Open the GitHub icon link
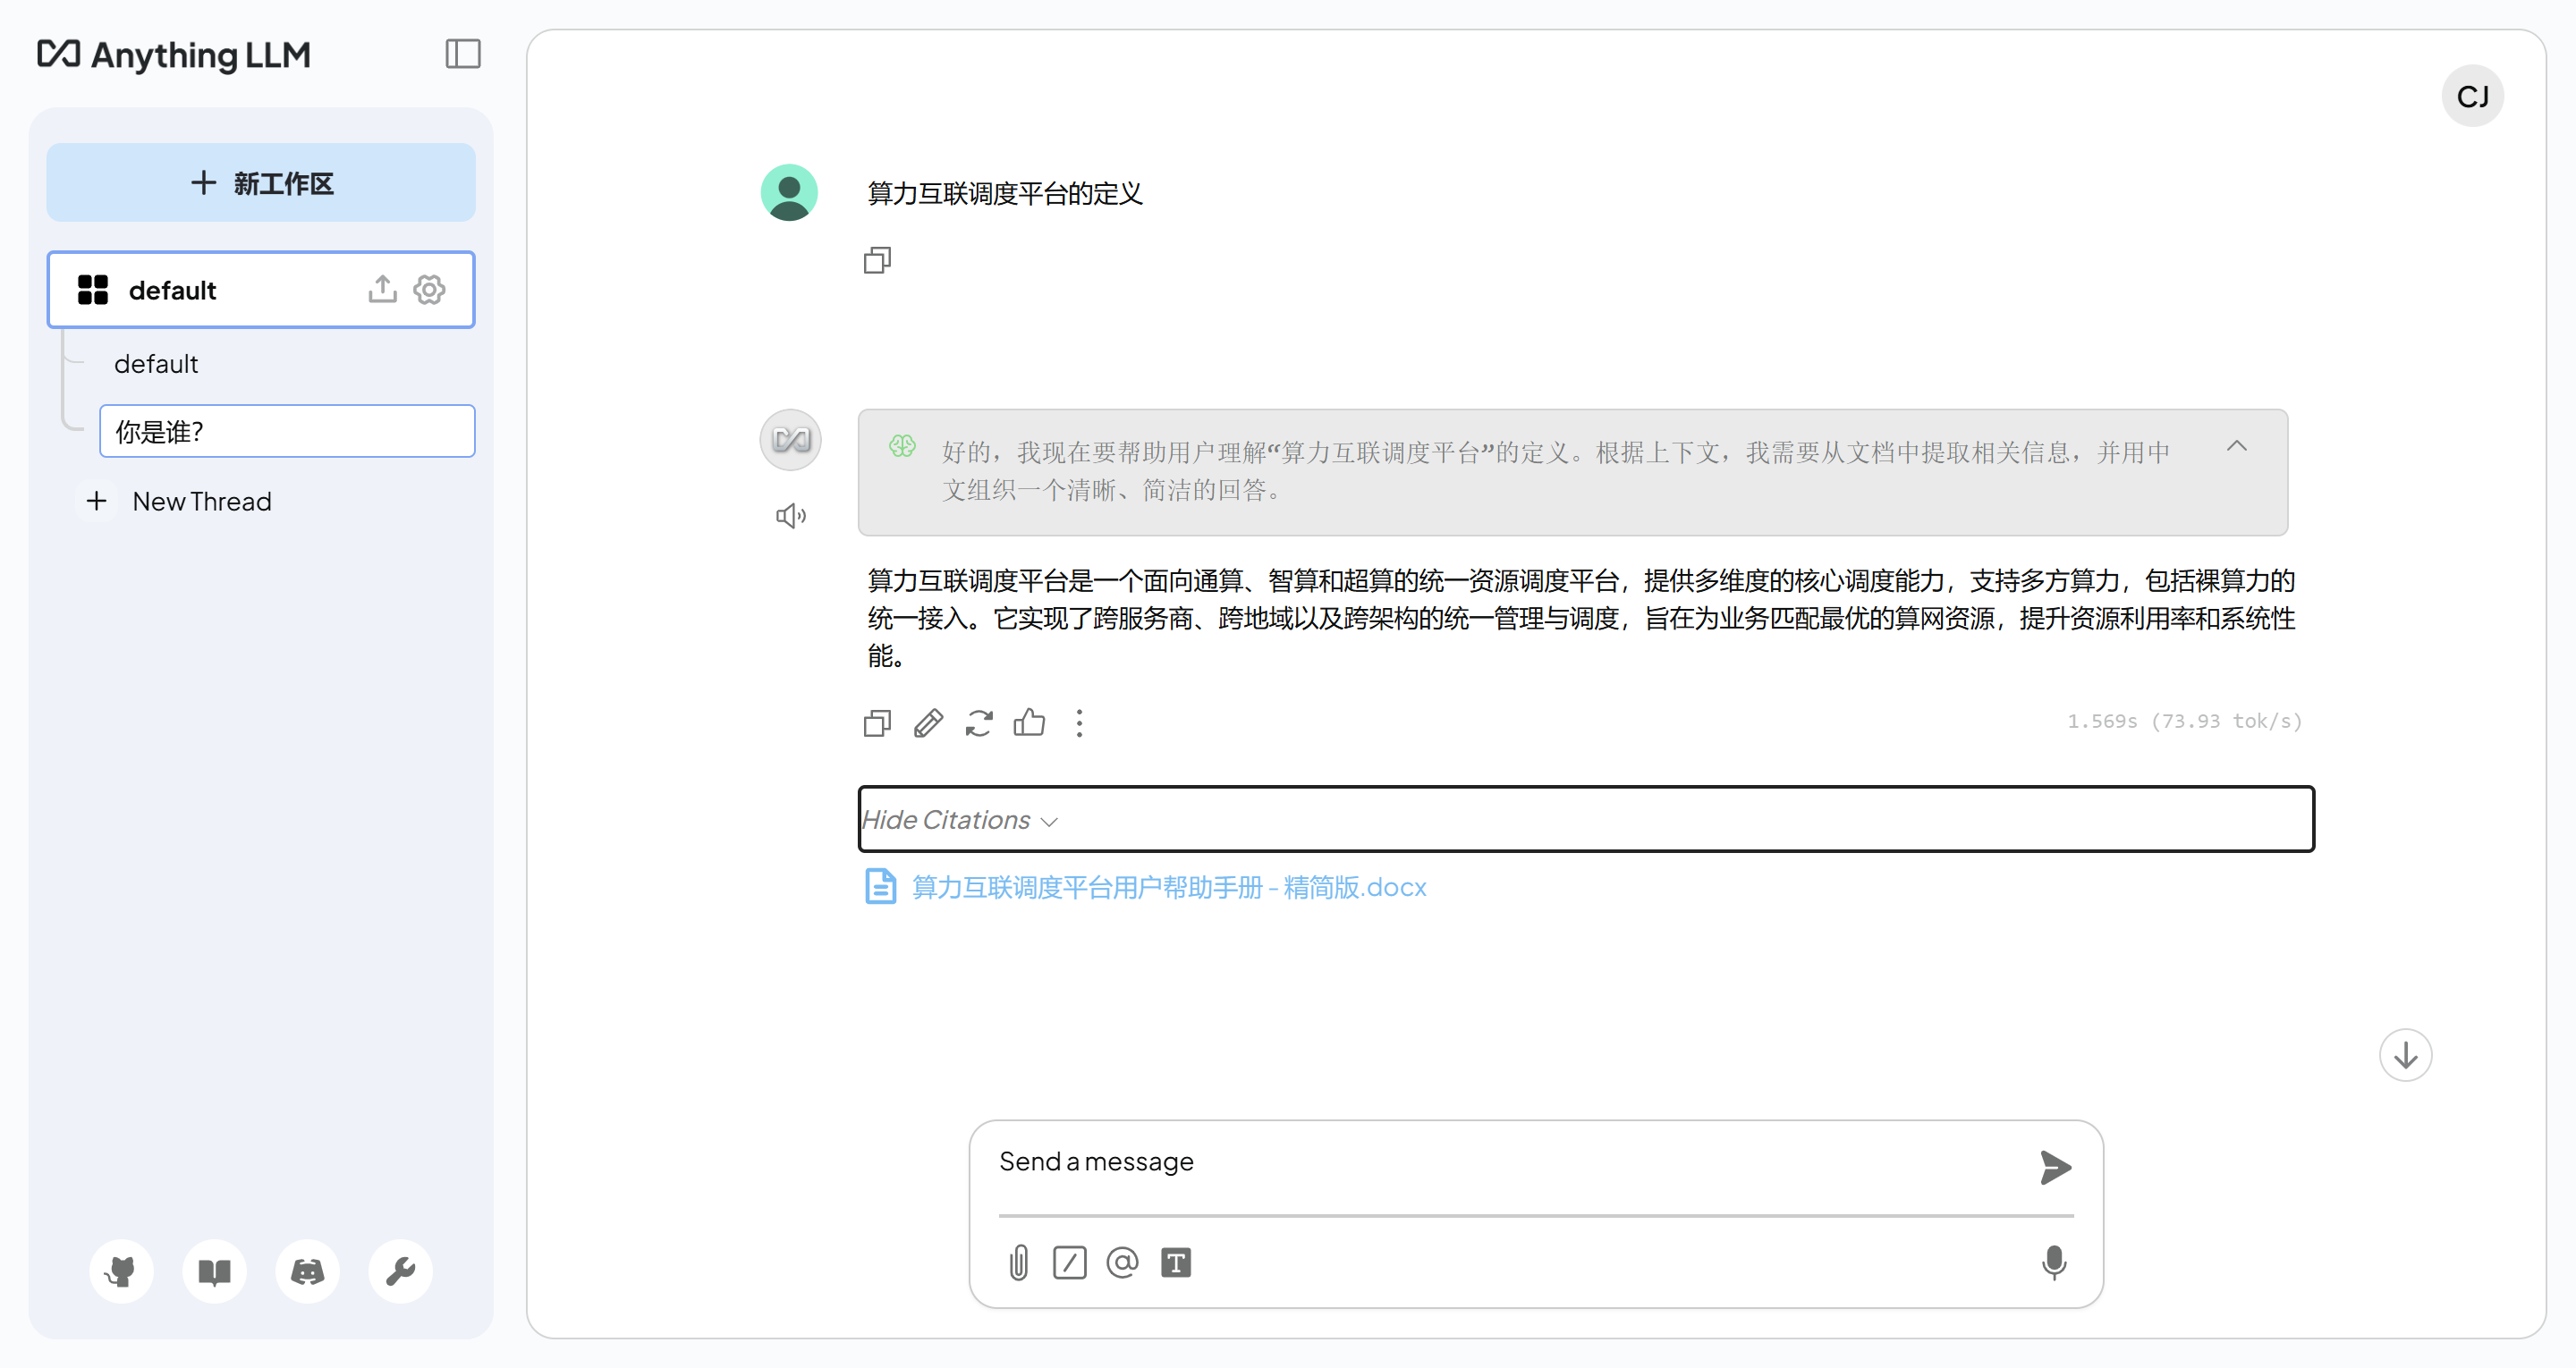Viewport: 2576px width, 1368px height. click(121, 1272)
